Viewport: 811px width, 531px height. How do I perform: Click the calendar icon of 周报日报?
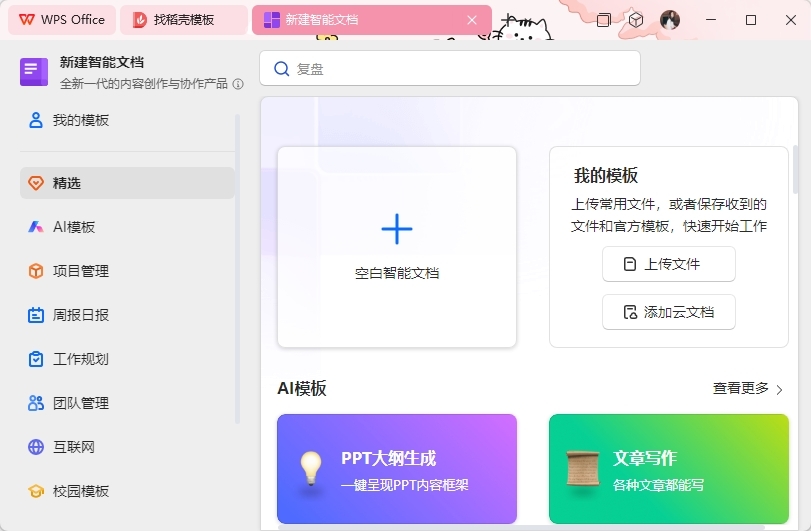coord(36,315)
